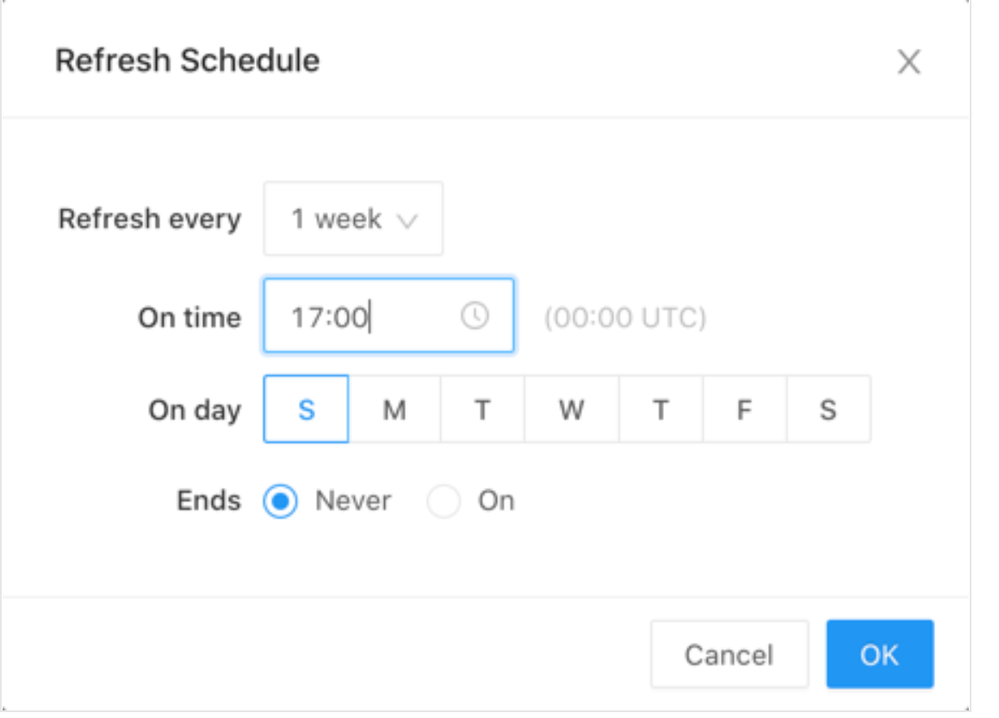This screenshot has width=999, height=718.
Task: Select the Never radio button for Ends
Action: coord(282,501)
